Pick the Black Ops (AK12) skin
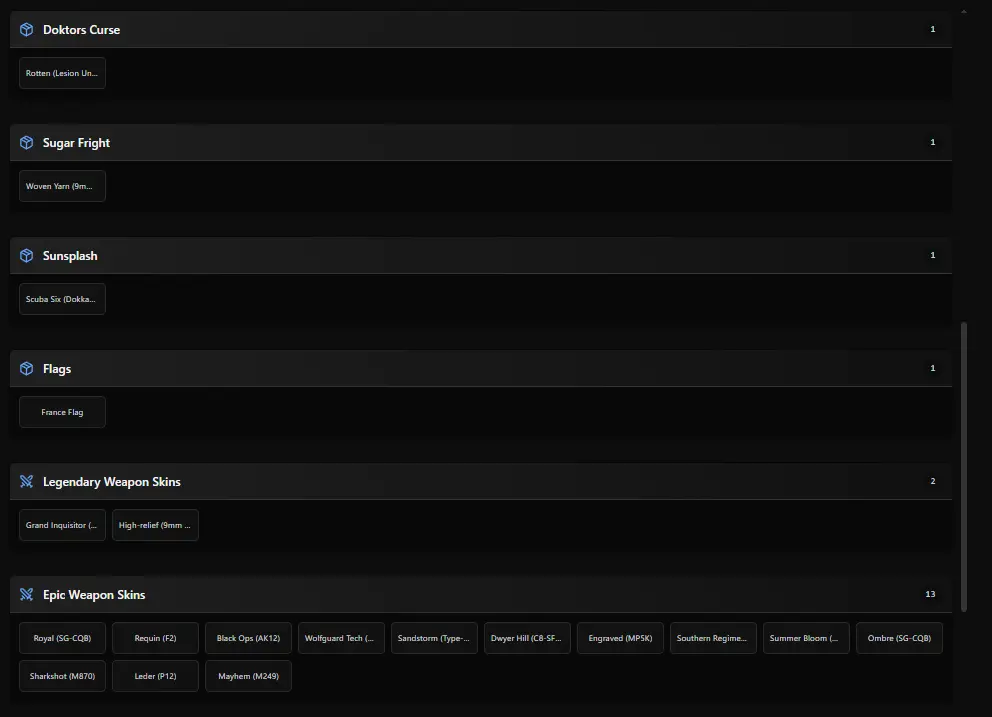The image size is (992, 717). point(248,638)
